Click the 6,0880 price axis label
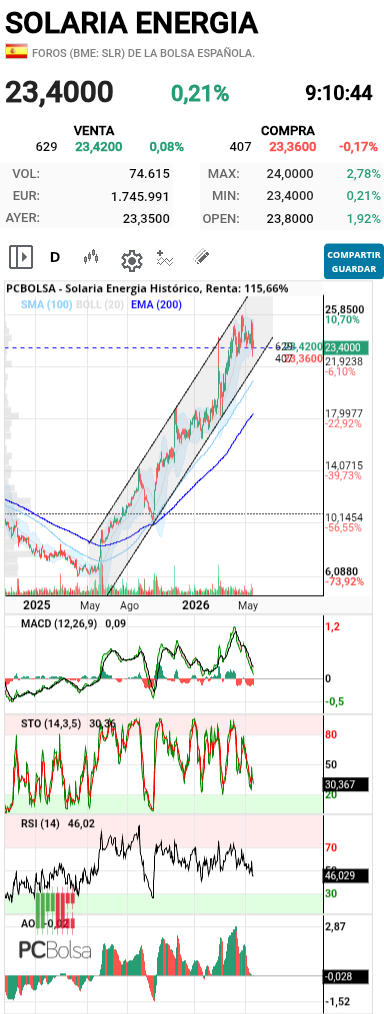 (341, 571)
